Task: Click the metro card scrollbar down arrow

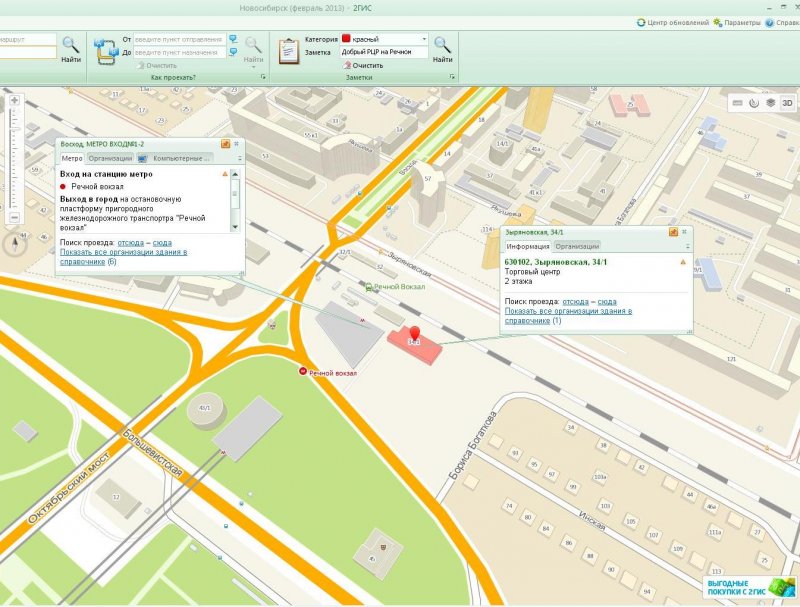Action: coord(235,227)
